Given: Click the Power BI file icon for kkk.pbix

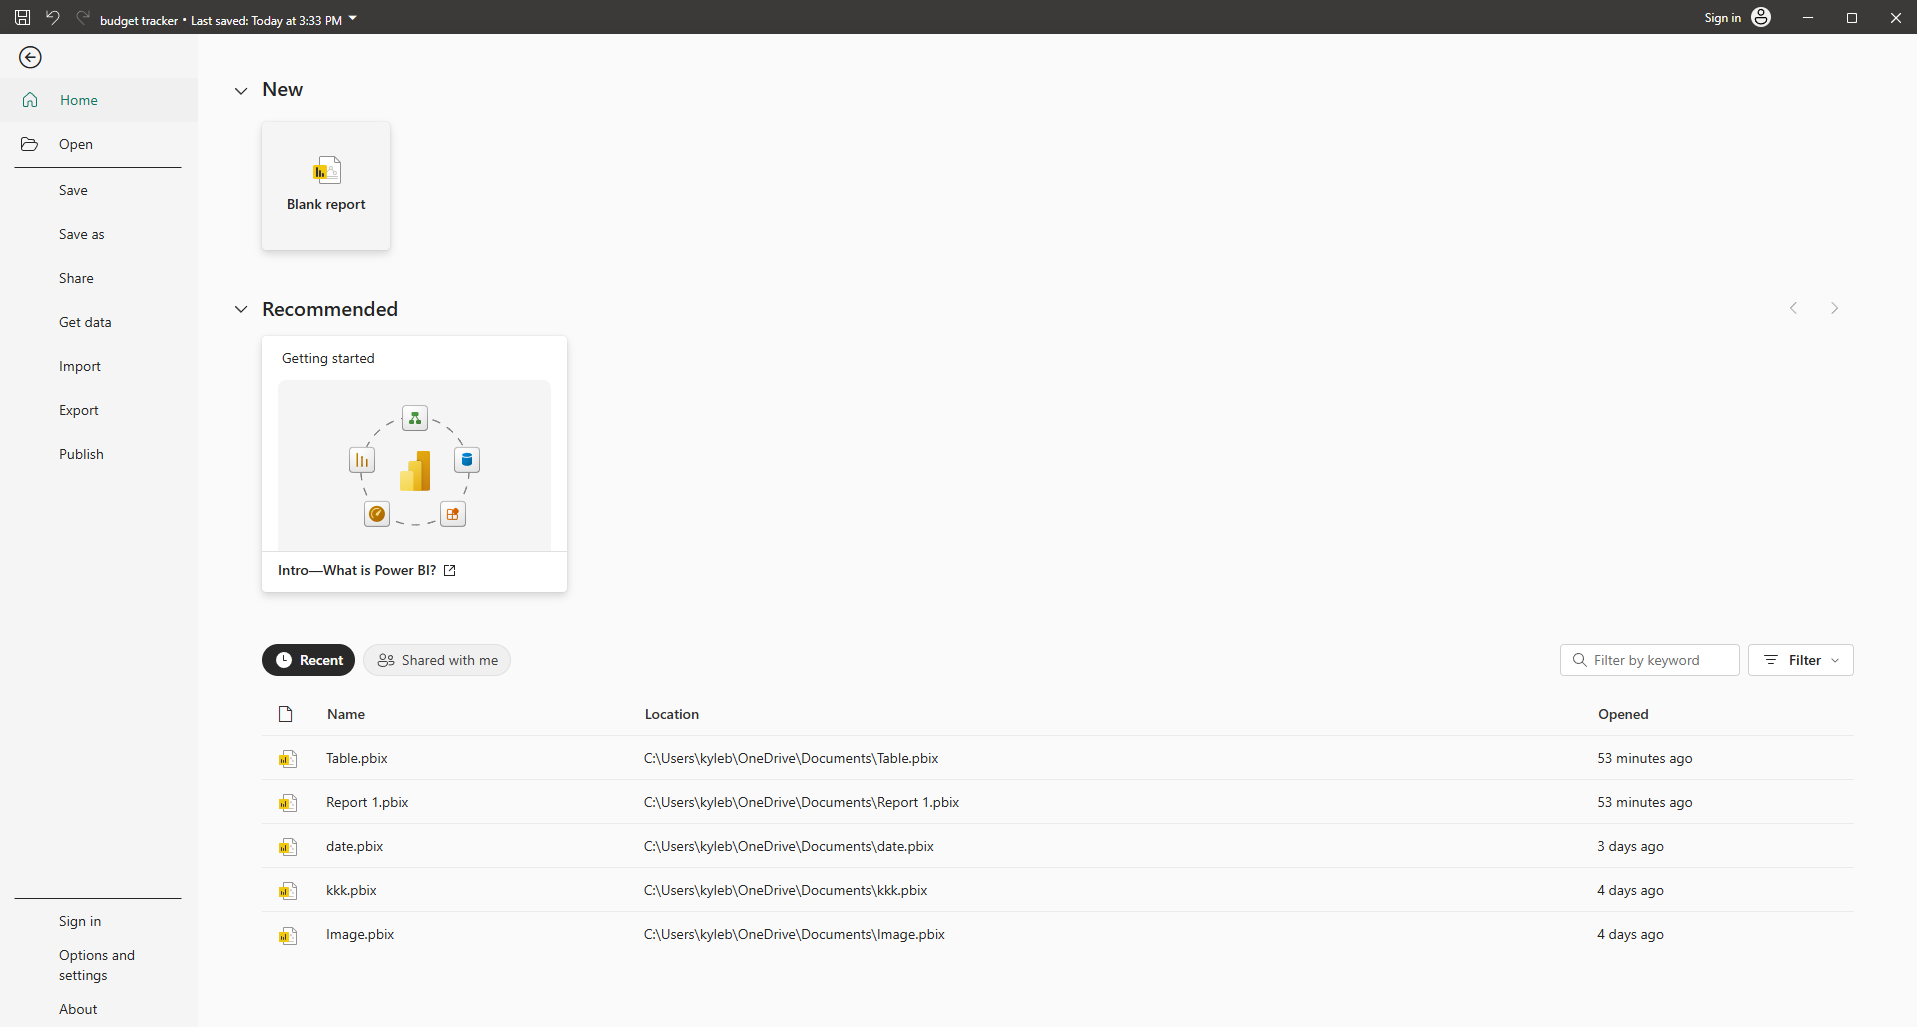Looking at the screenshot, I should tap(288, 891).
